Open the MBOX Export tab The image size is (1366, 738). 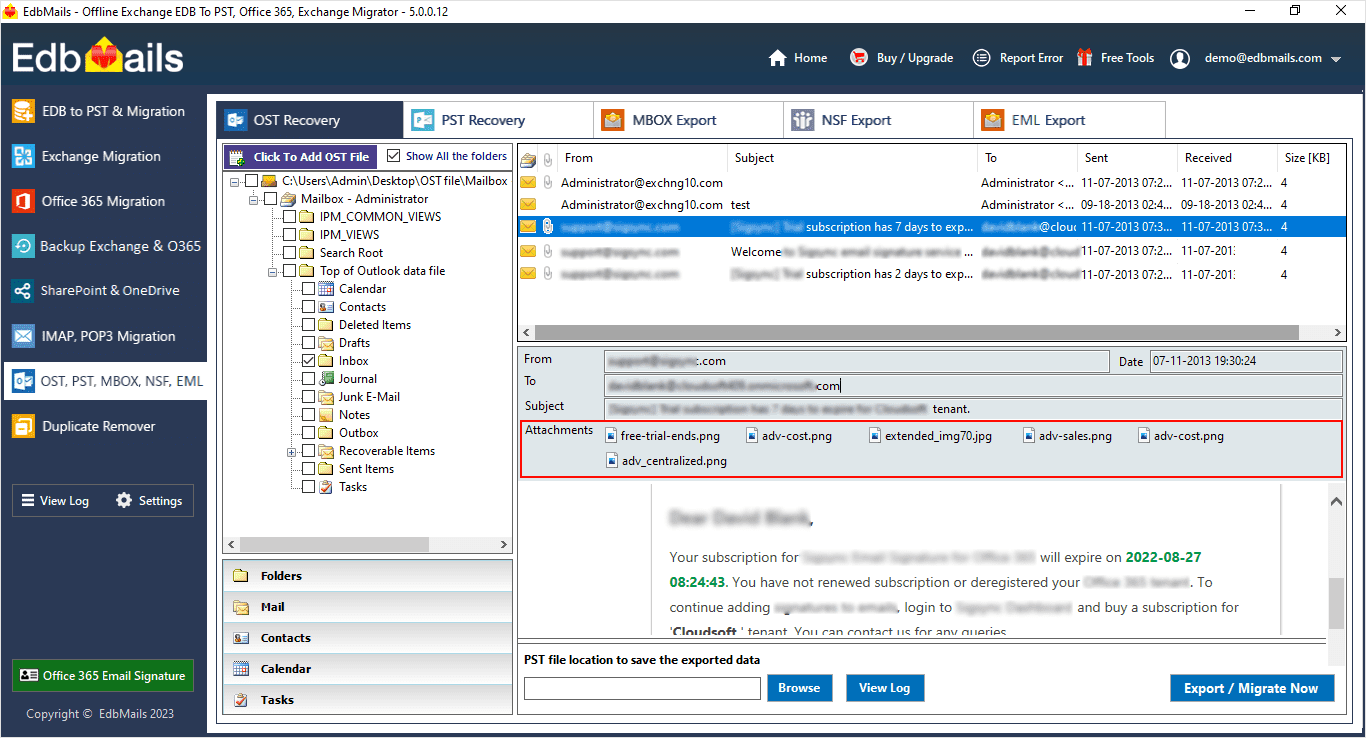coord(688,120)
